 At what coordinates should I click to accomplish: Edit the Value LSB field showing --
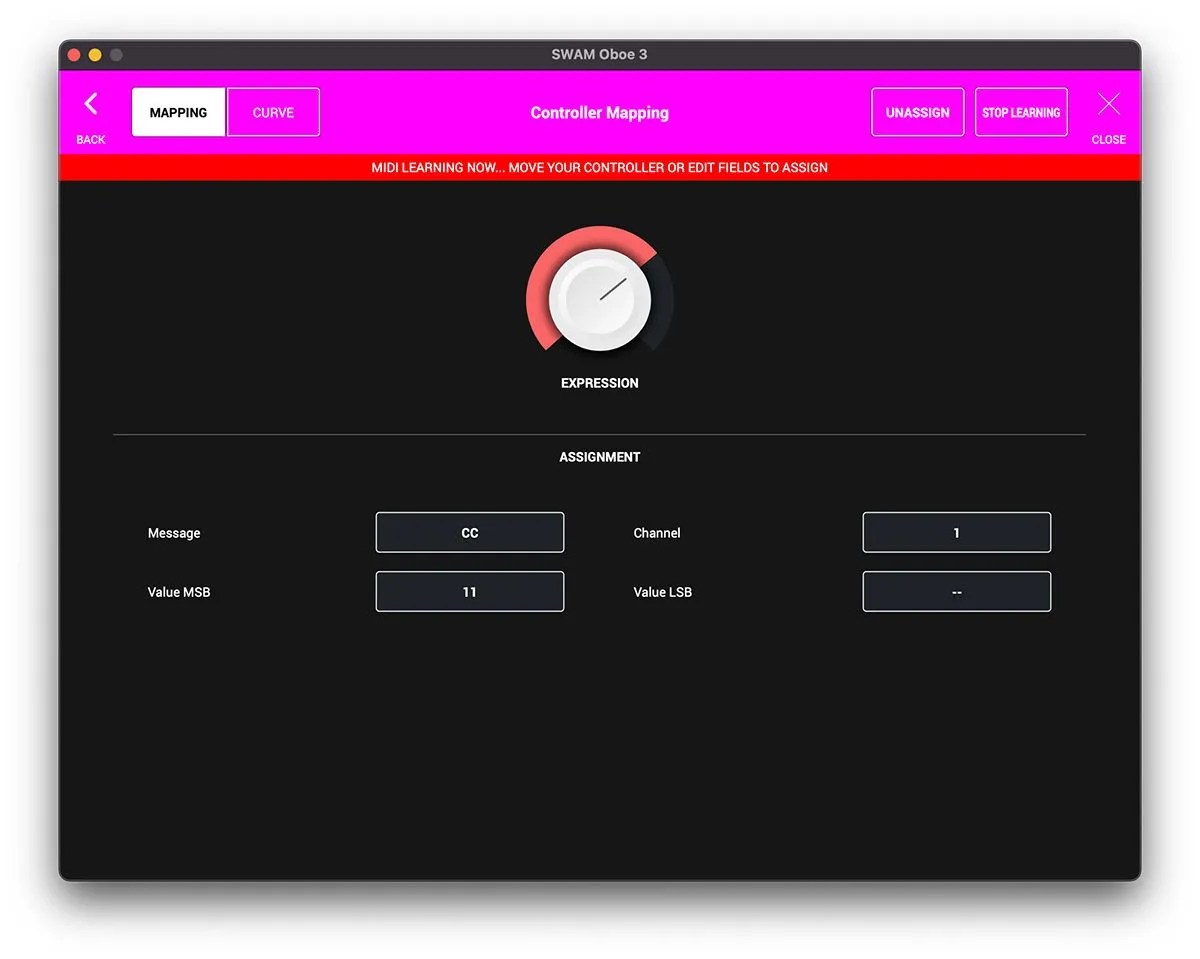(957, 591)
